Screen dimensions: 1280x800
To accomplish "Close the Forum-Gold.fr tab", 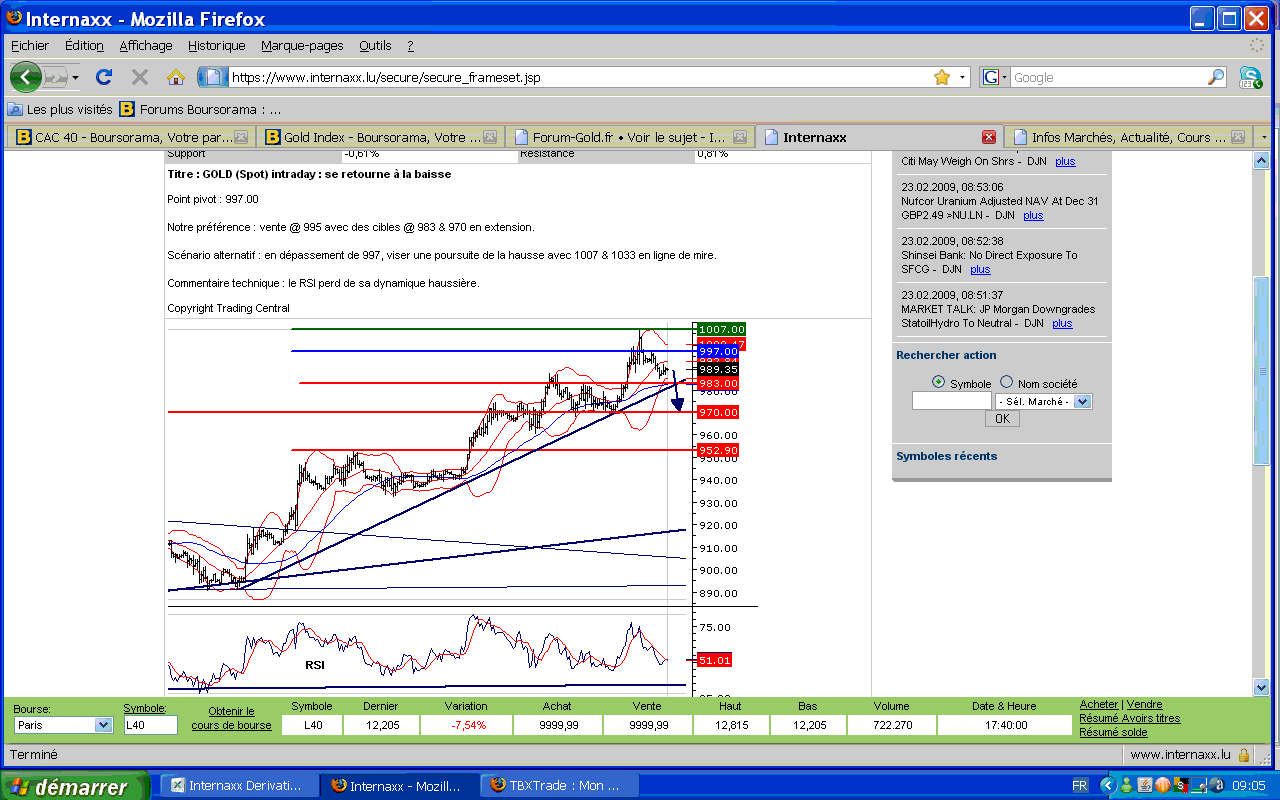I will point(739,137).
